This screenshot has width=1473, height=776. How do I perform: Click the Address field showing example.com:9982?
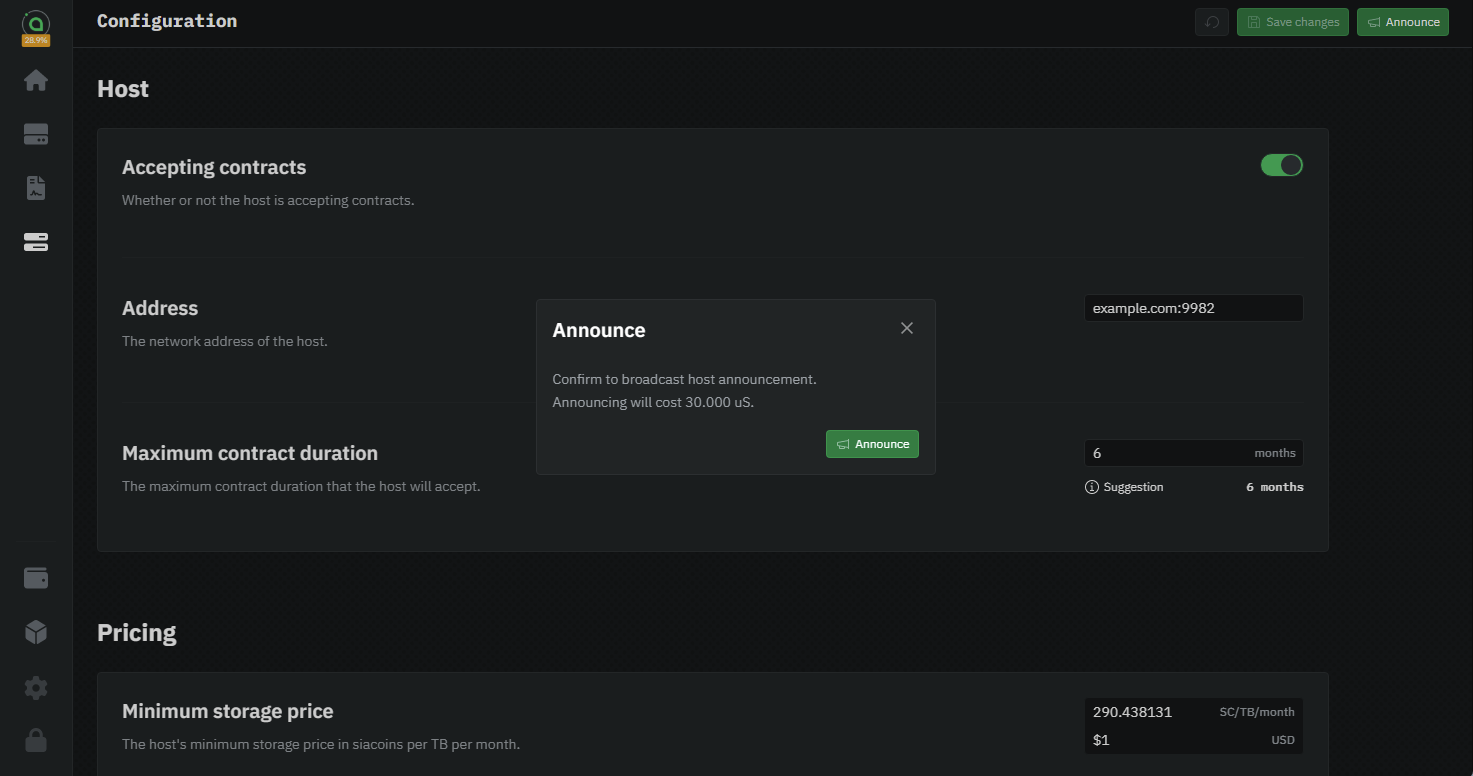pos(1192,308)
